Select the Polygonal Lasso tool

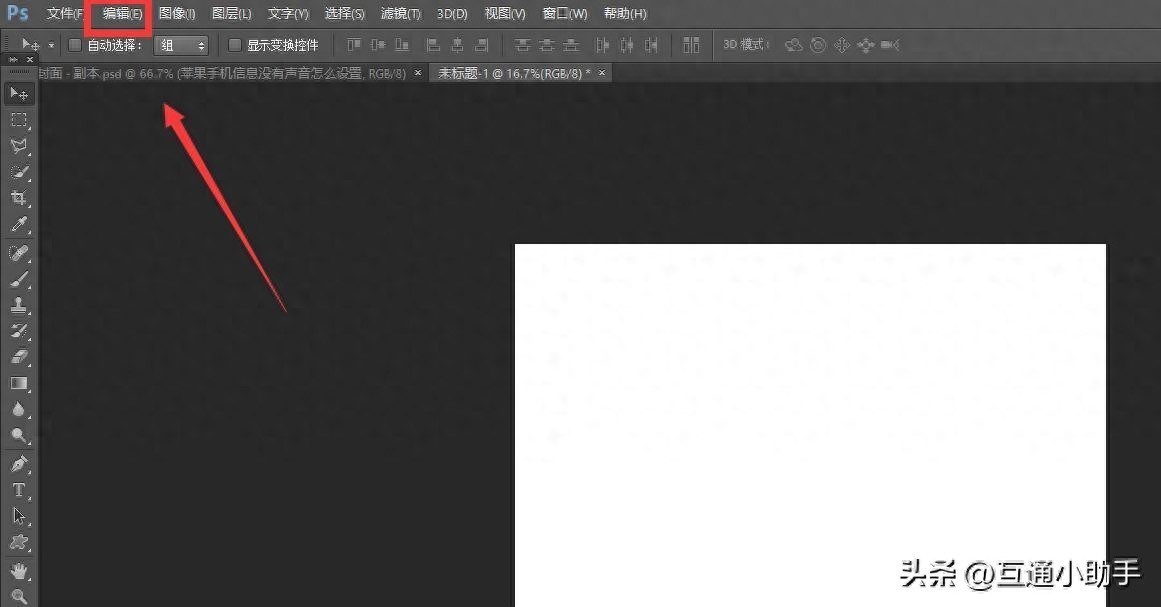coord(19,146)
